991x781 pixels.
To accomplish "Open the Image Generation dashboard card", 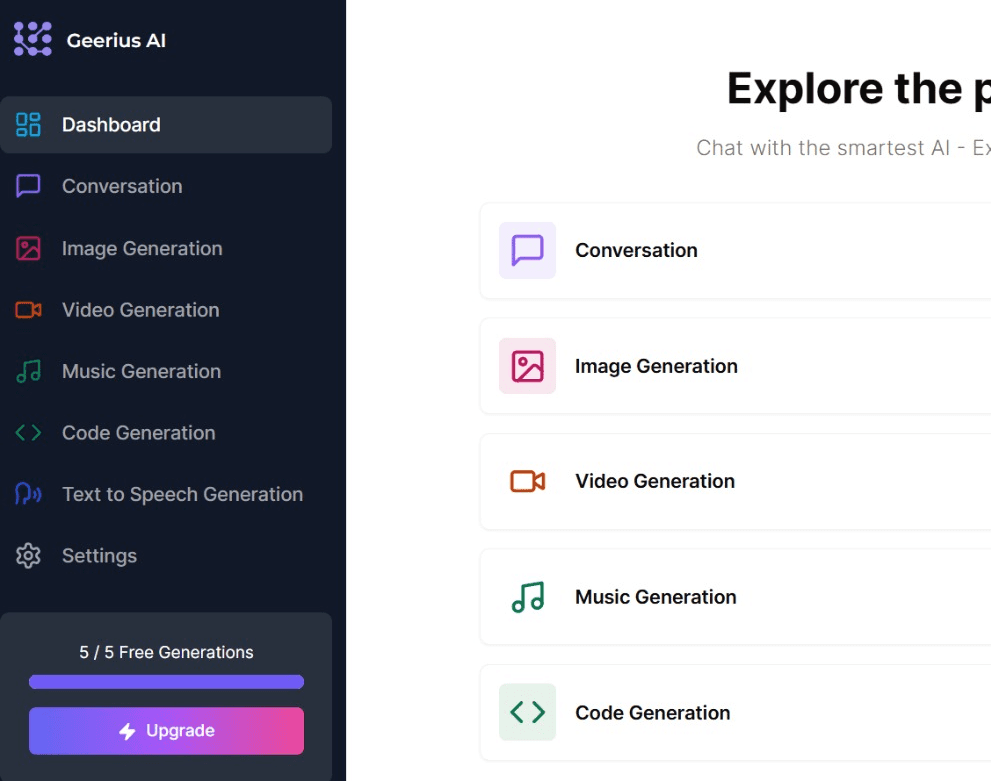I will 735,366.
